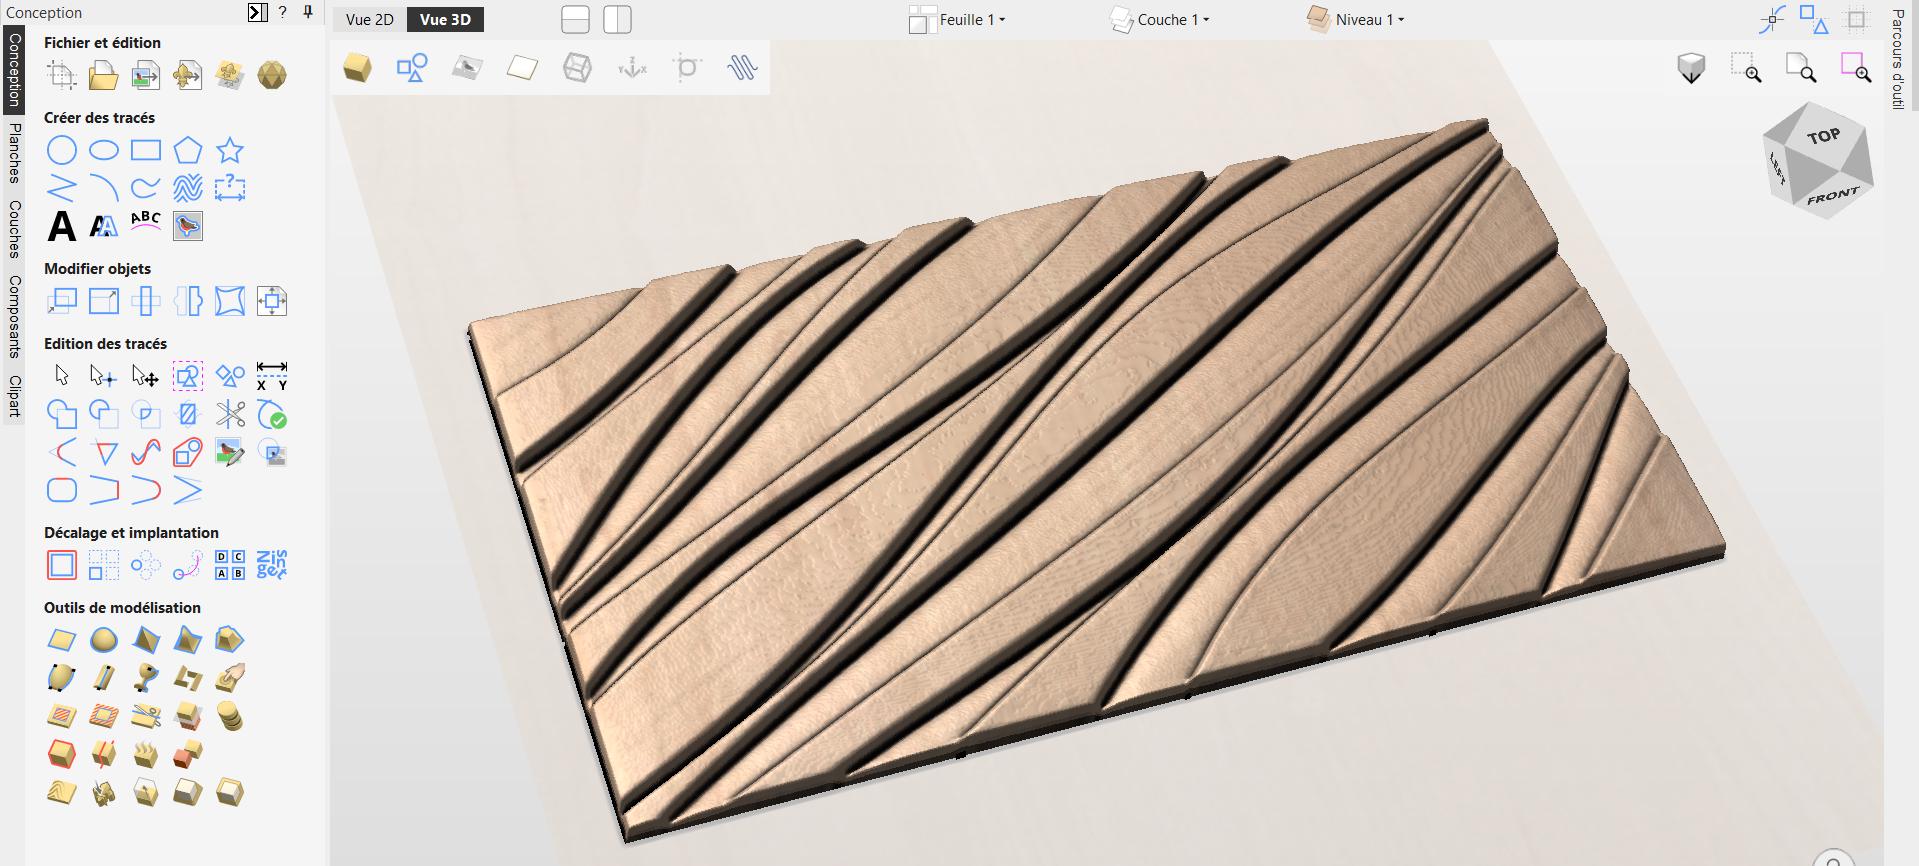
Task: Select the Conception side tab
Action: coord(14,70)
